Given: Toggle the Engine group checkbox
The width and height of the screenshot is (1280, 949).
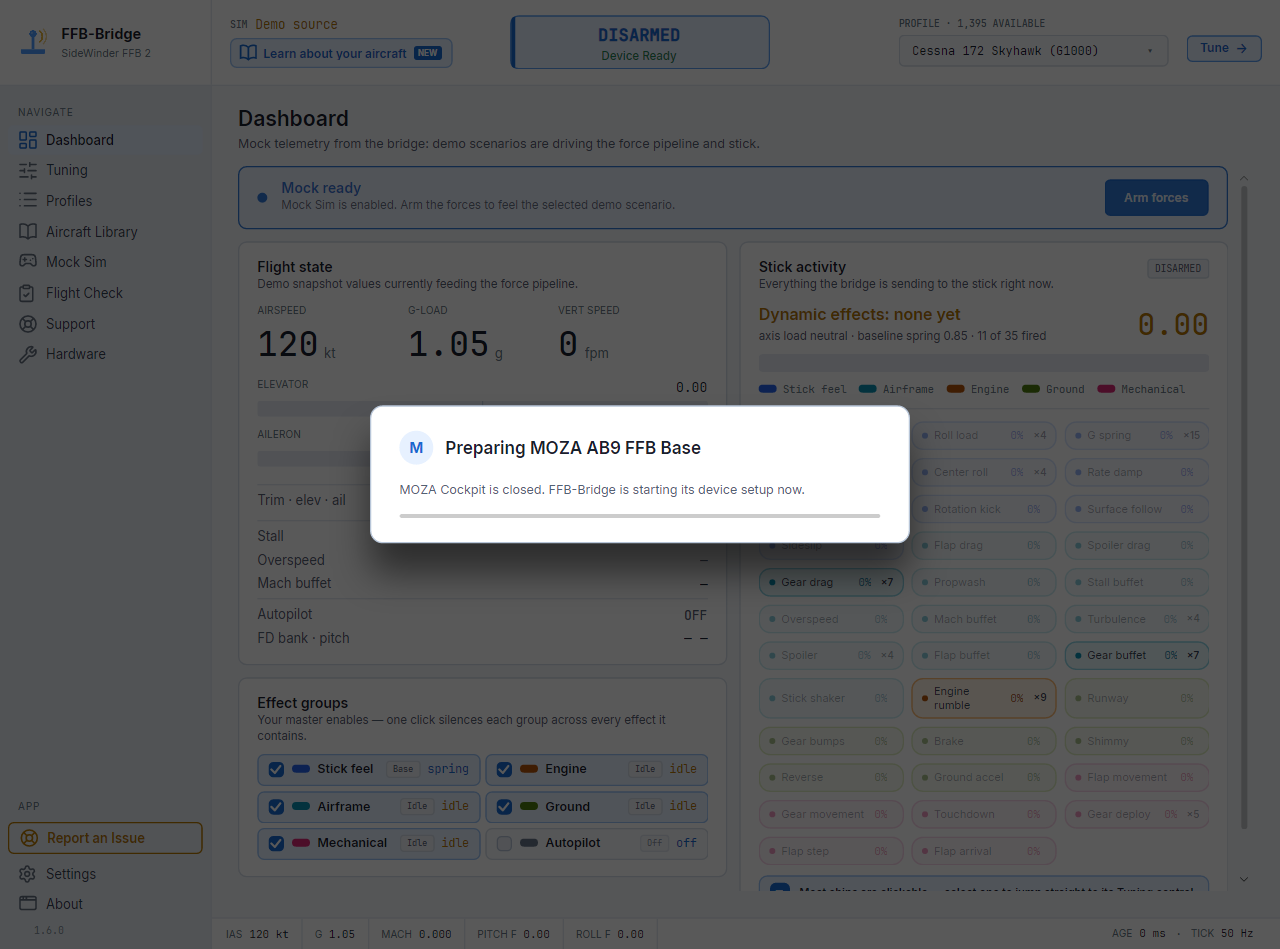Looking at the screenshot, I should pos(504,770).
